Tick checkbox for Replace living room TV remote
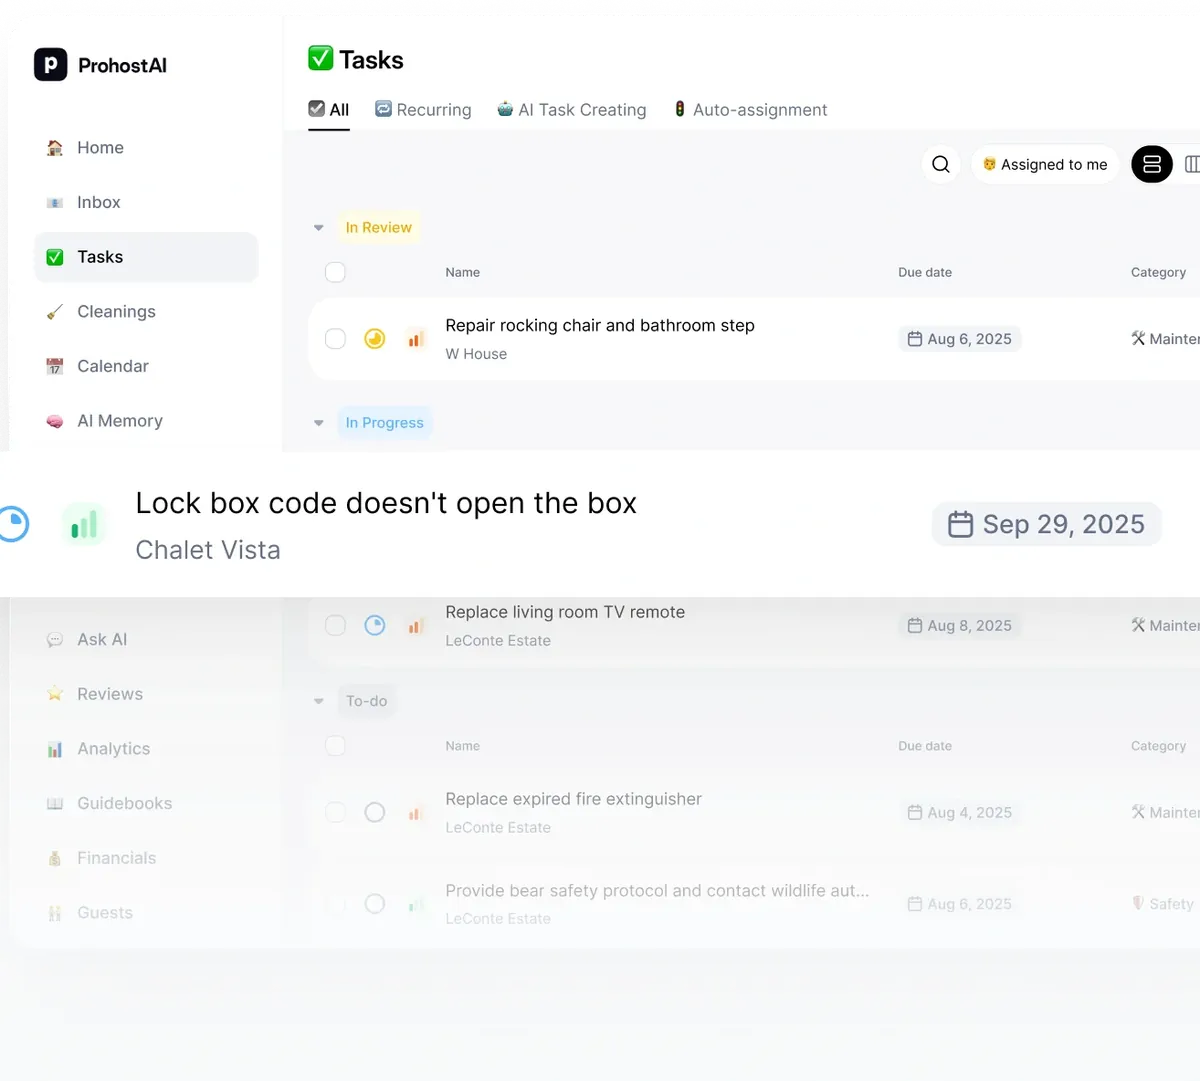This screenshot has height=1081, width=1200. point(336,626)
